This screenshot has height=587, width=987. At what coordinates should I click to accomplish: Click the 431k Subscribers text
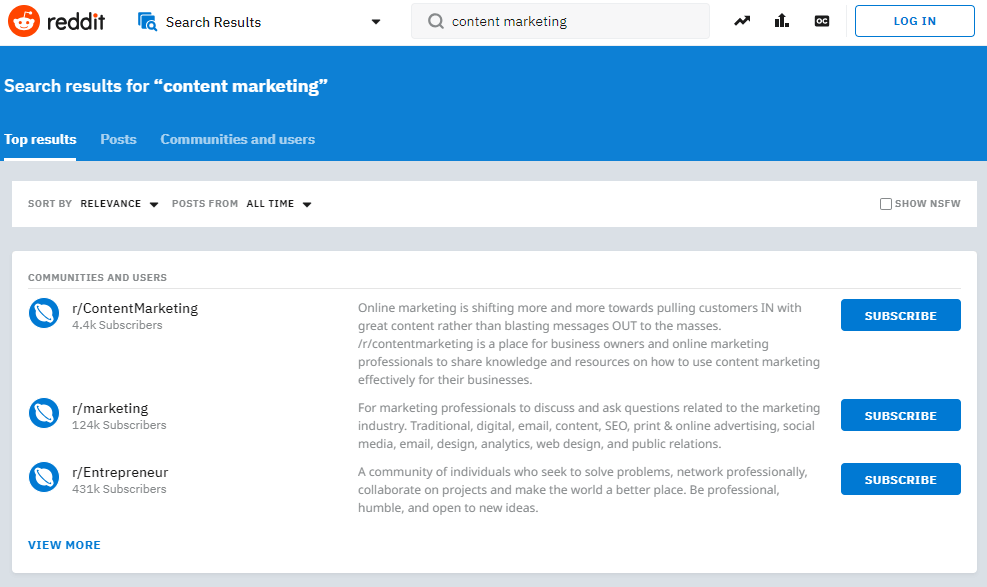119,489
